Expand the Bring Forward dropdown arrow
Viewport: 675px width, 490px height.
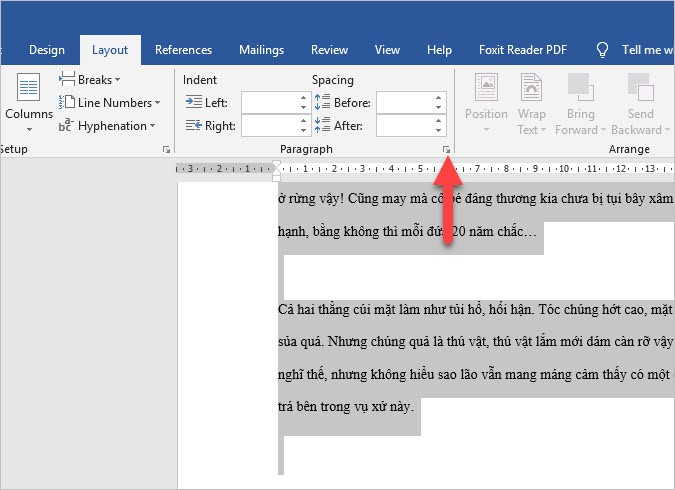tap(603, 130)
